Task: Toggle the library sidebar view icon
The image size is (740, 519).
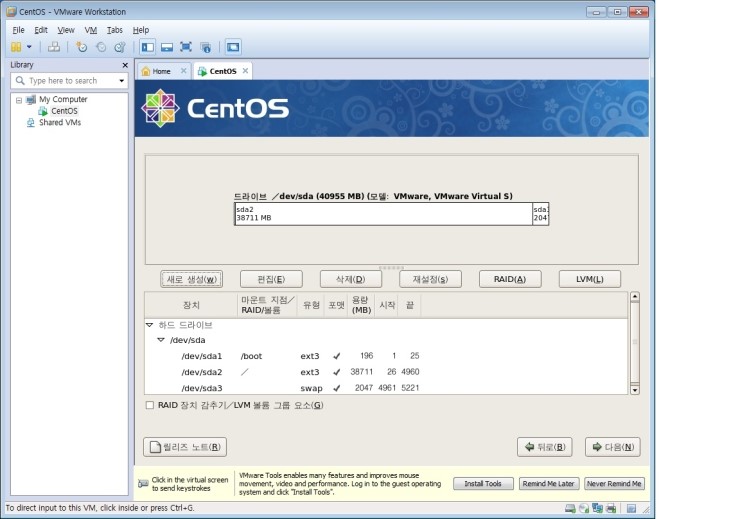Action: (x=148, y=47)
